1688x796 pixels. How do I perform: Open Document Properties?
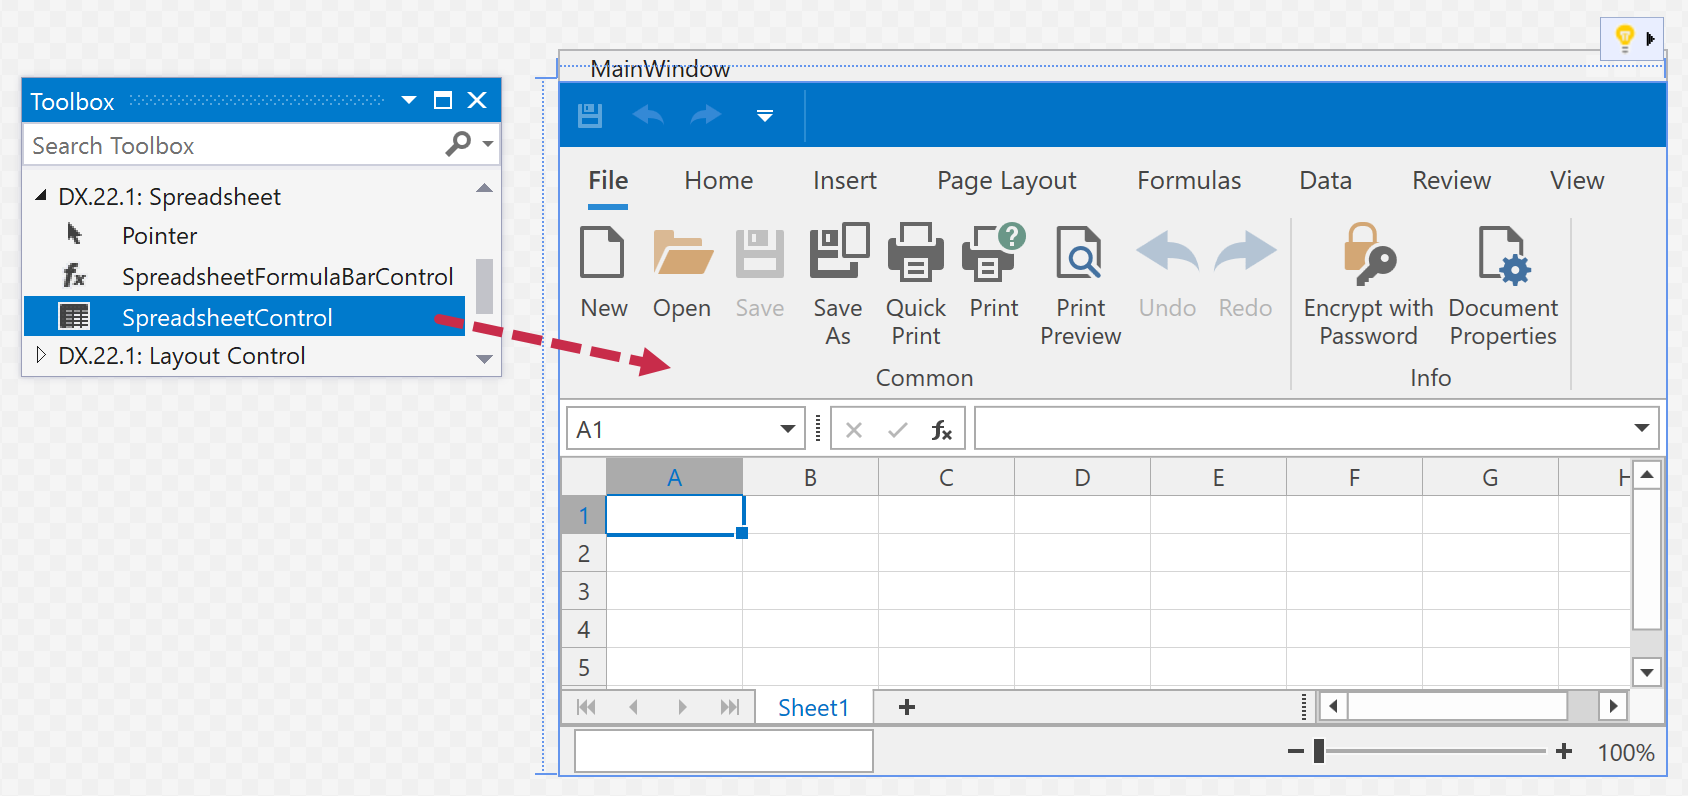pyautogui.click(x=1503, y=252)
